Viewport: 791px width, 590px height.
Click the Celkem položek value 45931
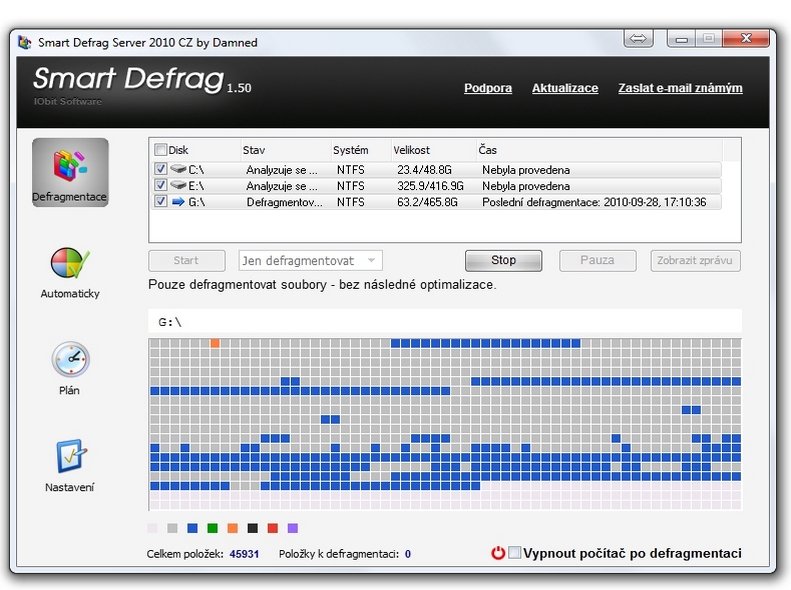coord(244,554)
